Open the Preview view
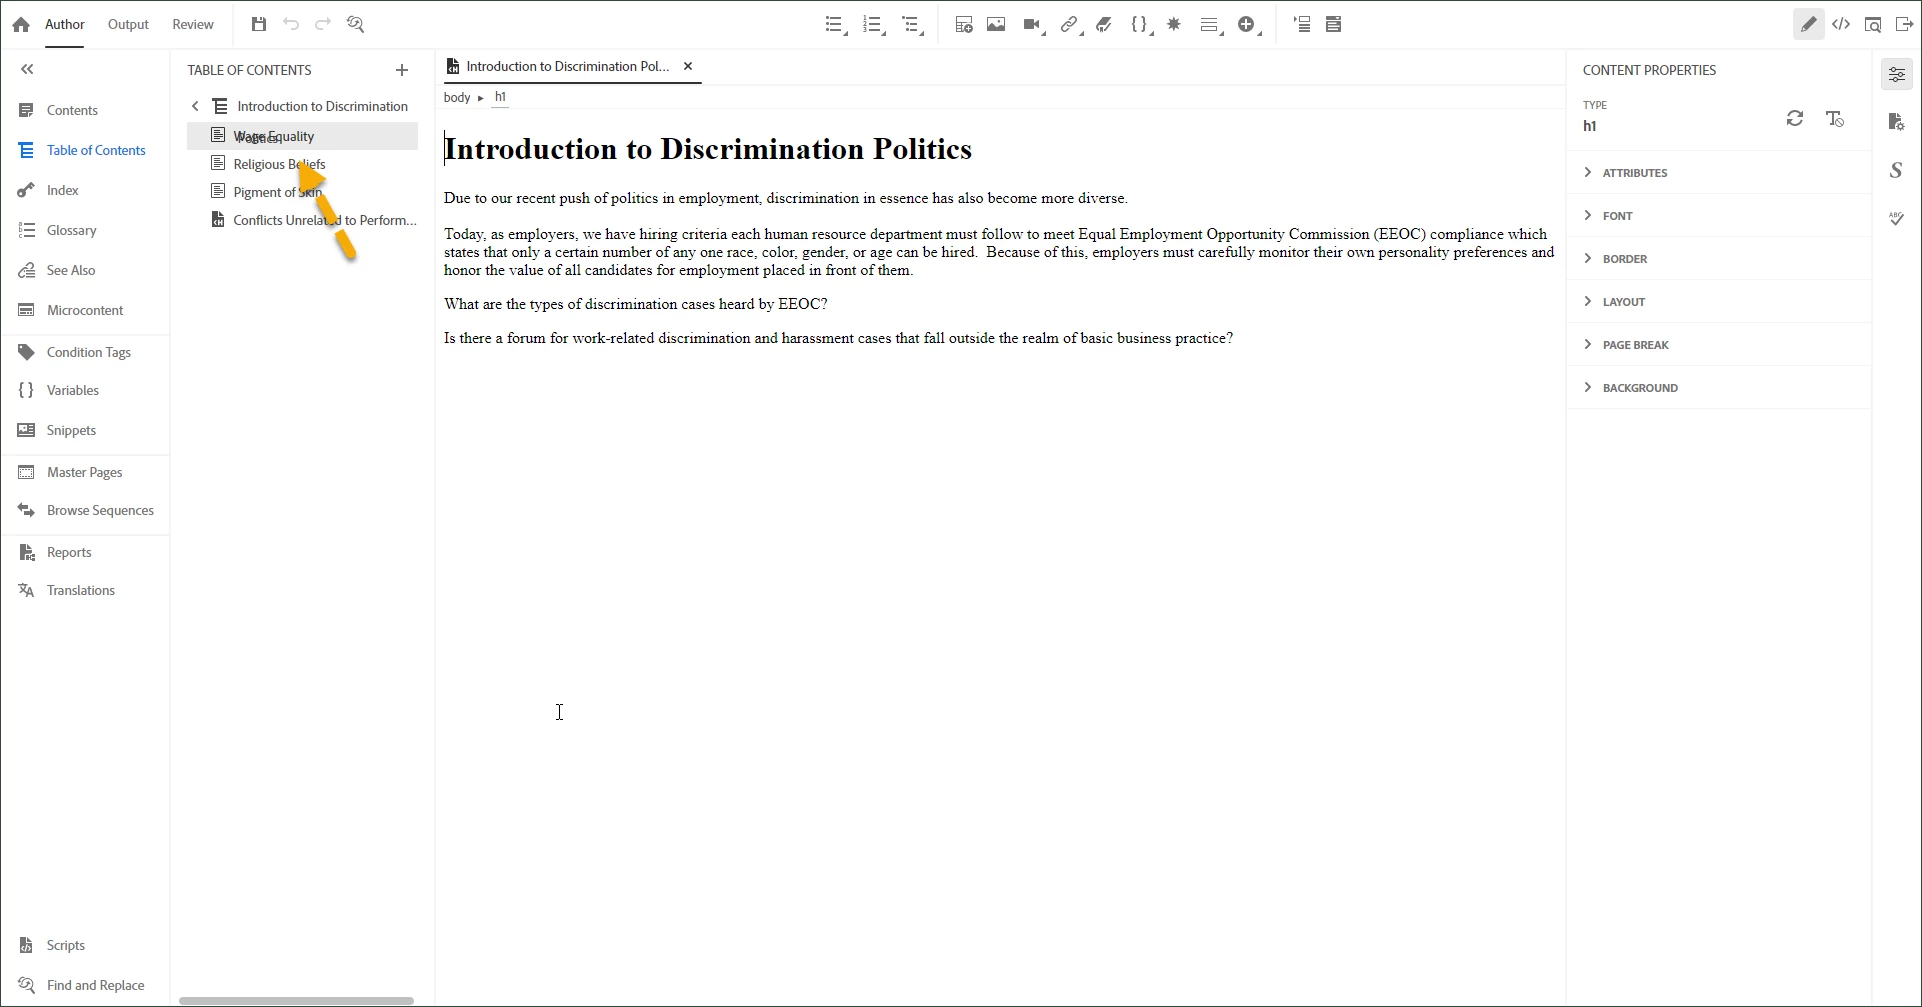Image resolution: width=1922 pixels, height=1007 pixels. pos(1873,25)
